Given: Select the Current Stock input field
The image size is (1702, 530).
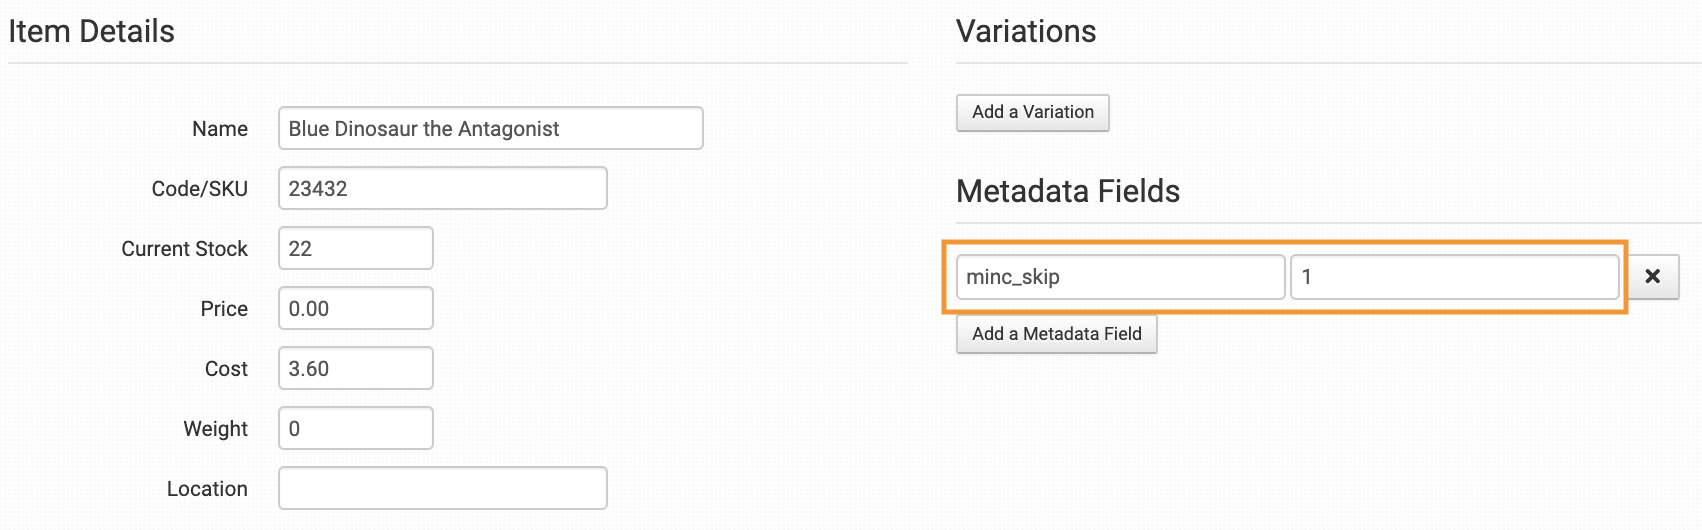Looking at the screenshot, I should pos(355,249).
